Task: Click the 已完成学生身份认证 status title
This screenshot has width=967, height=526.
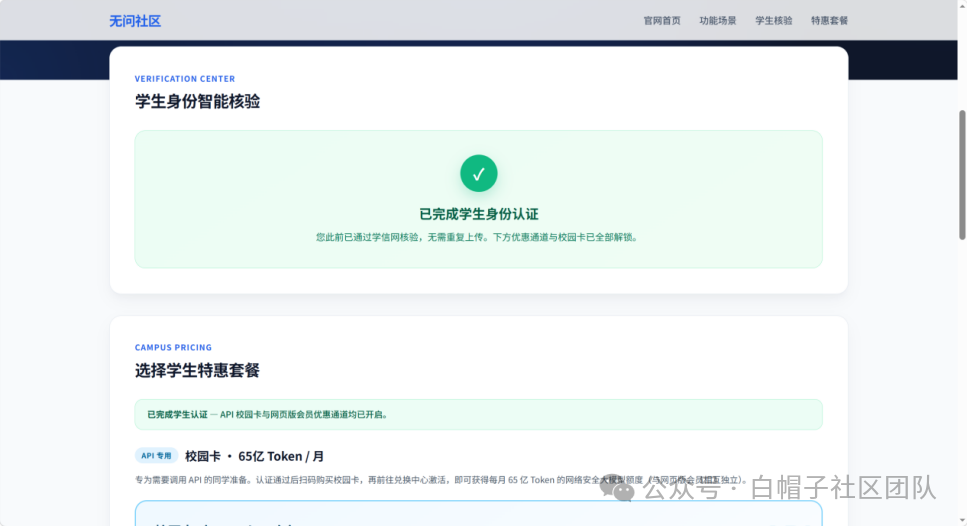Action: 479,214
